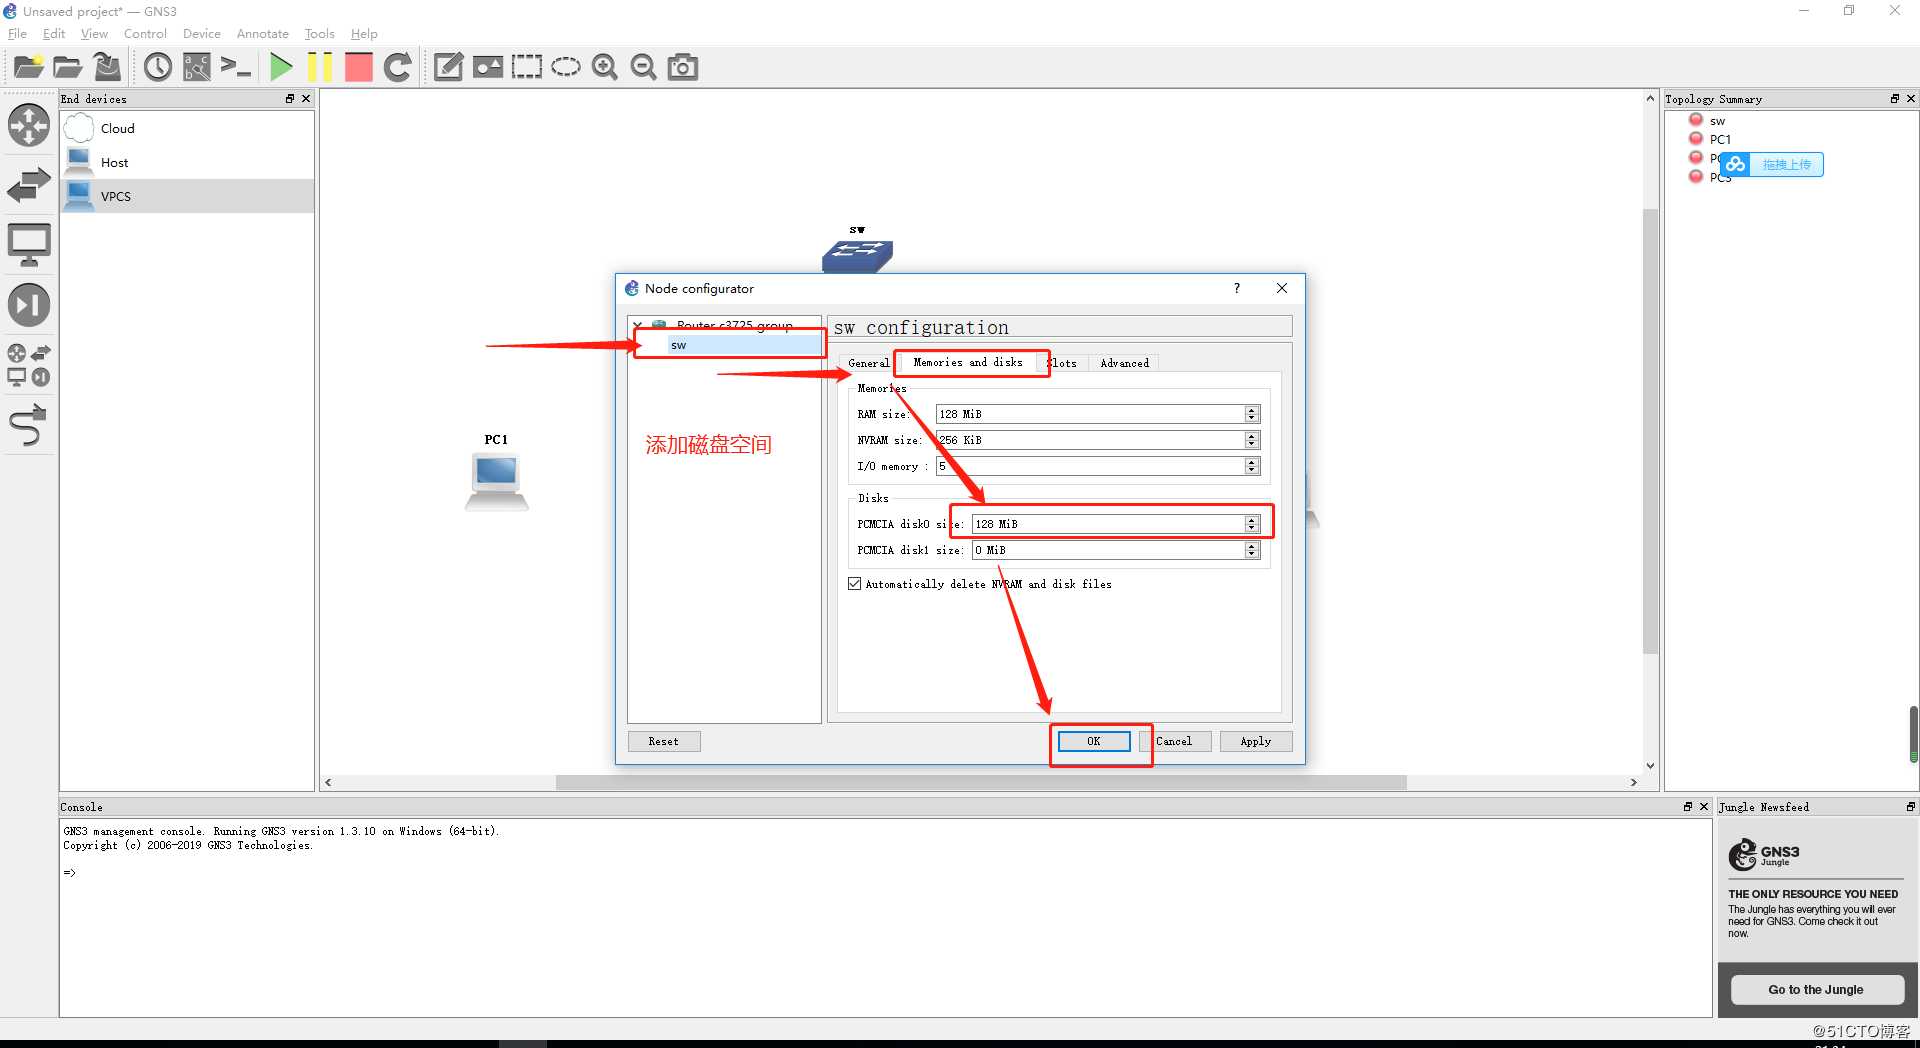The height and width of the screenshot is (1048, 1920).
Task: Open the Annotate menu
Action: click(262, 33)
